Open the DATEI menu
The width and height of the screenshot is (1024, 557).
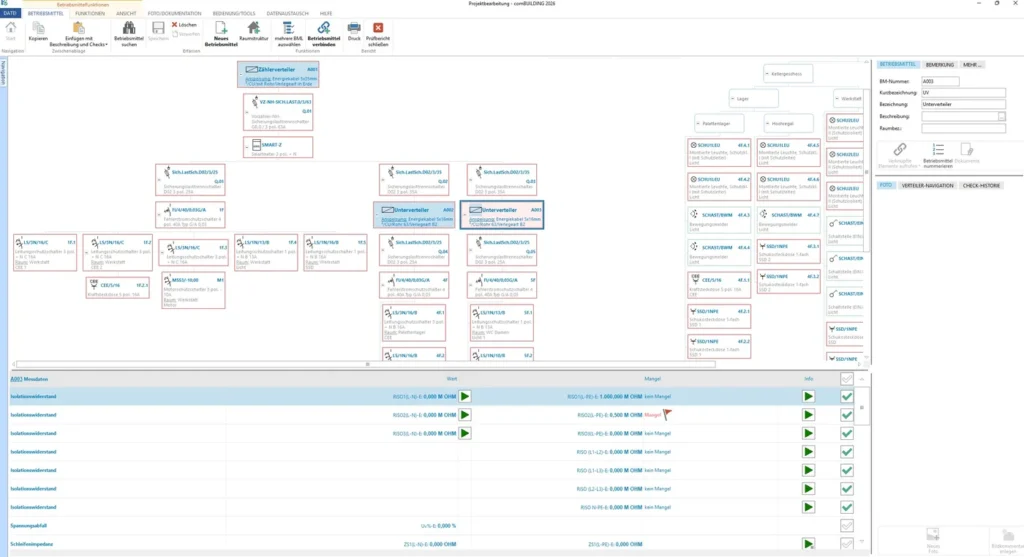click(x=10, y=13)
